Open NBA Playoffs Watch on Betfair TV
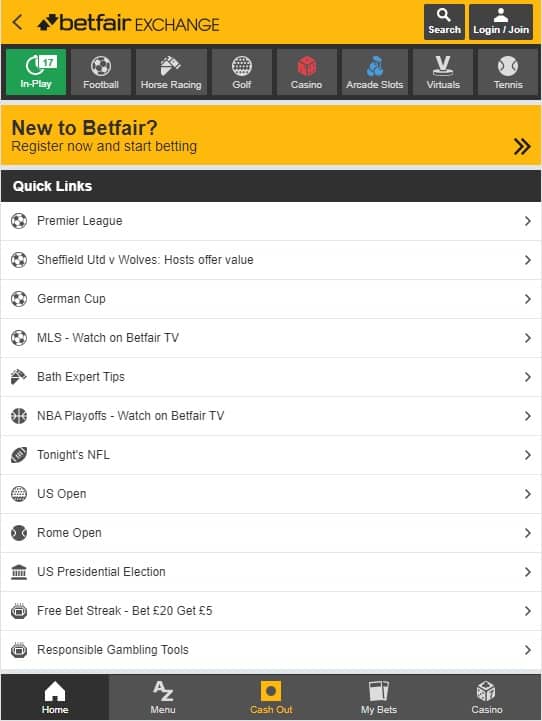This screenshot has height=721, width=542. (x=271, y=416)
